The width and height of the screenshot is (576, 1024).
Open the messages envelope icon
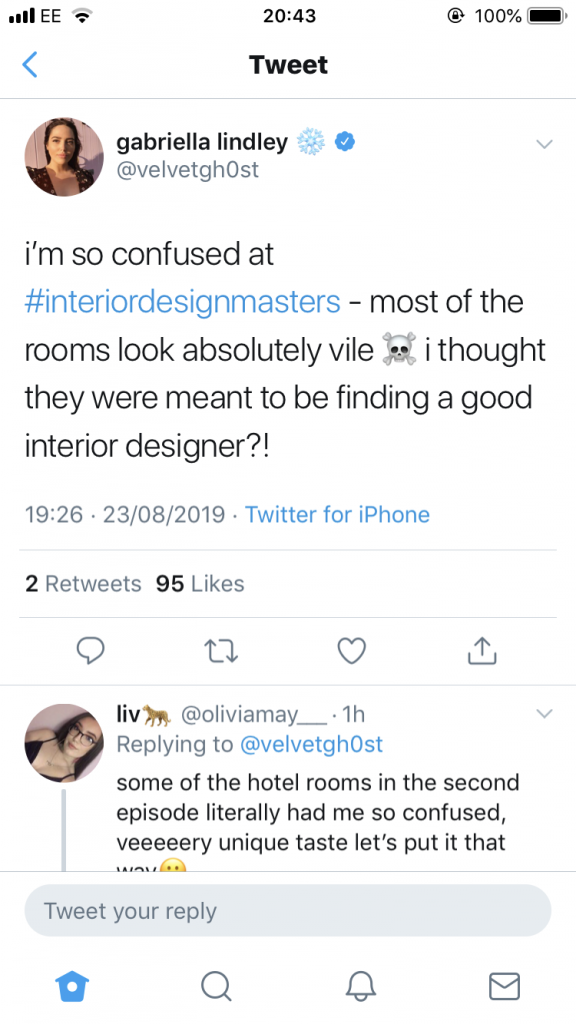(504, 986)
